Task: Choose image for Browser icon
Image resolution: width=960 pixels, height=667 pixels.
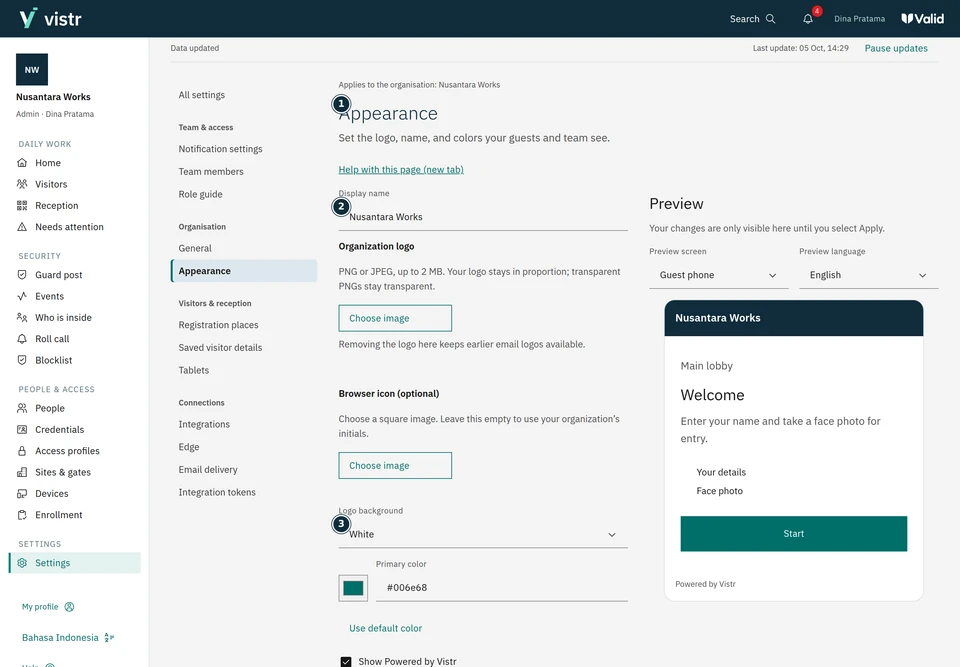Action: (395, 465)
